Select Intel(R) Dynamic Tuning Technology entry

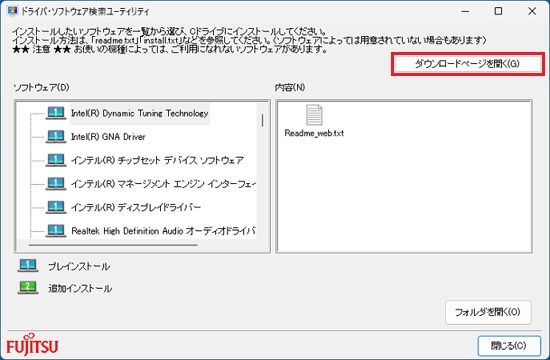[x=140, y=113]
